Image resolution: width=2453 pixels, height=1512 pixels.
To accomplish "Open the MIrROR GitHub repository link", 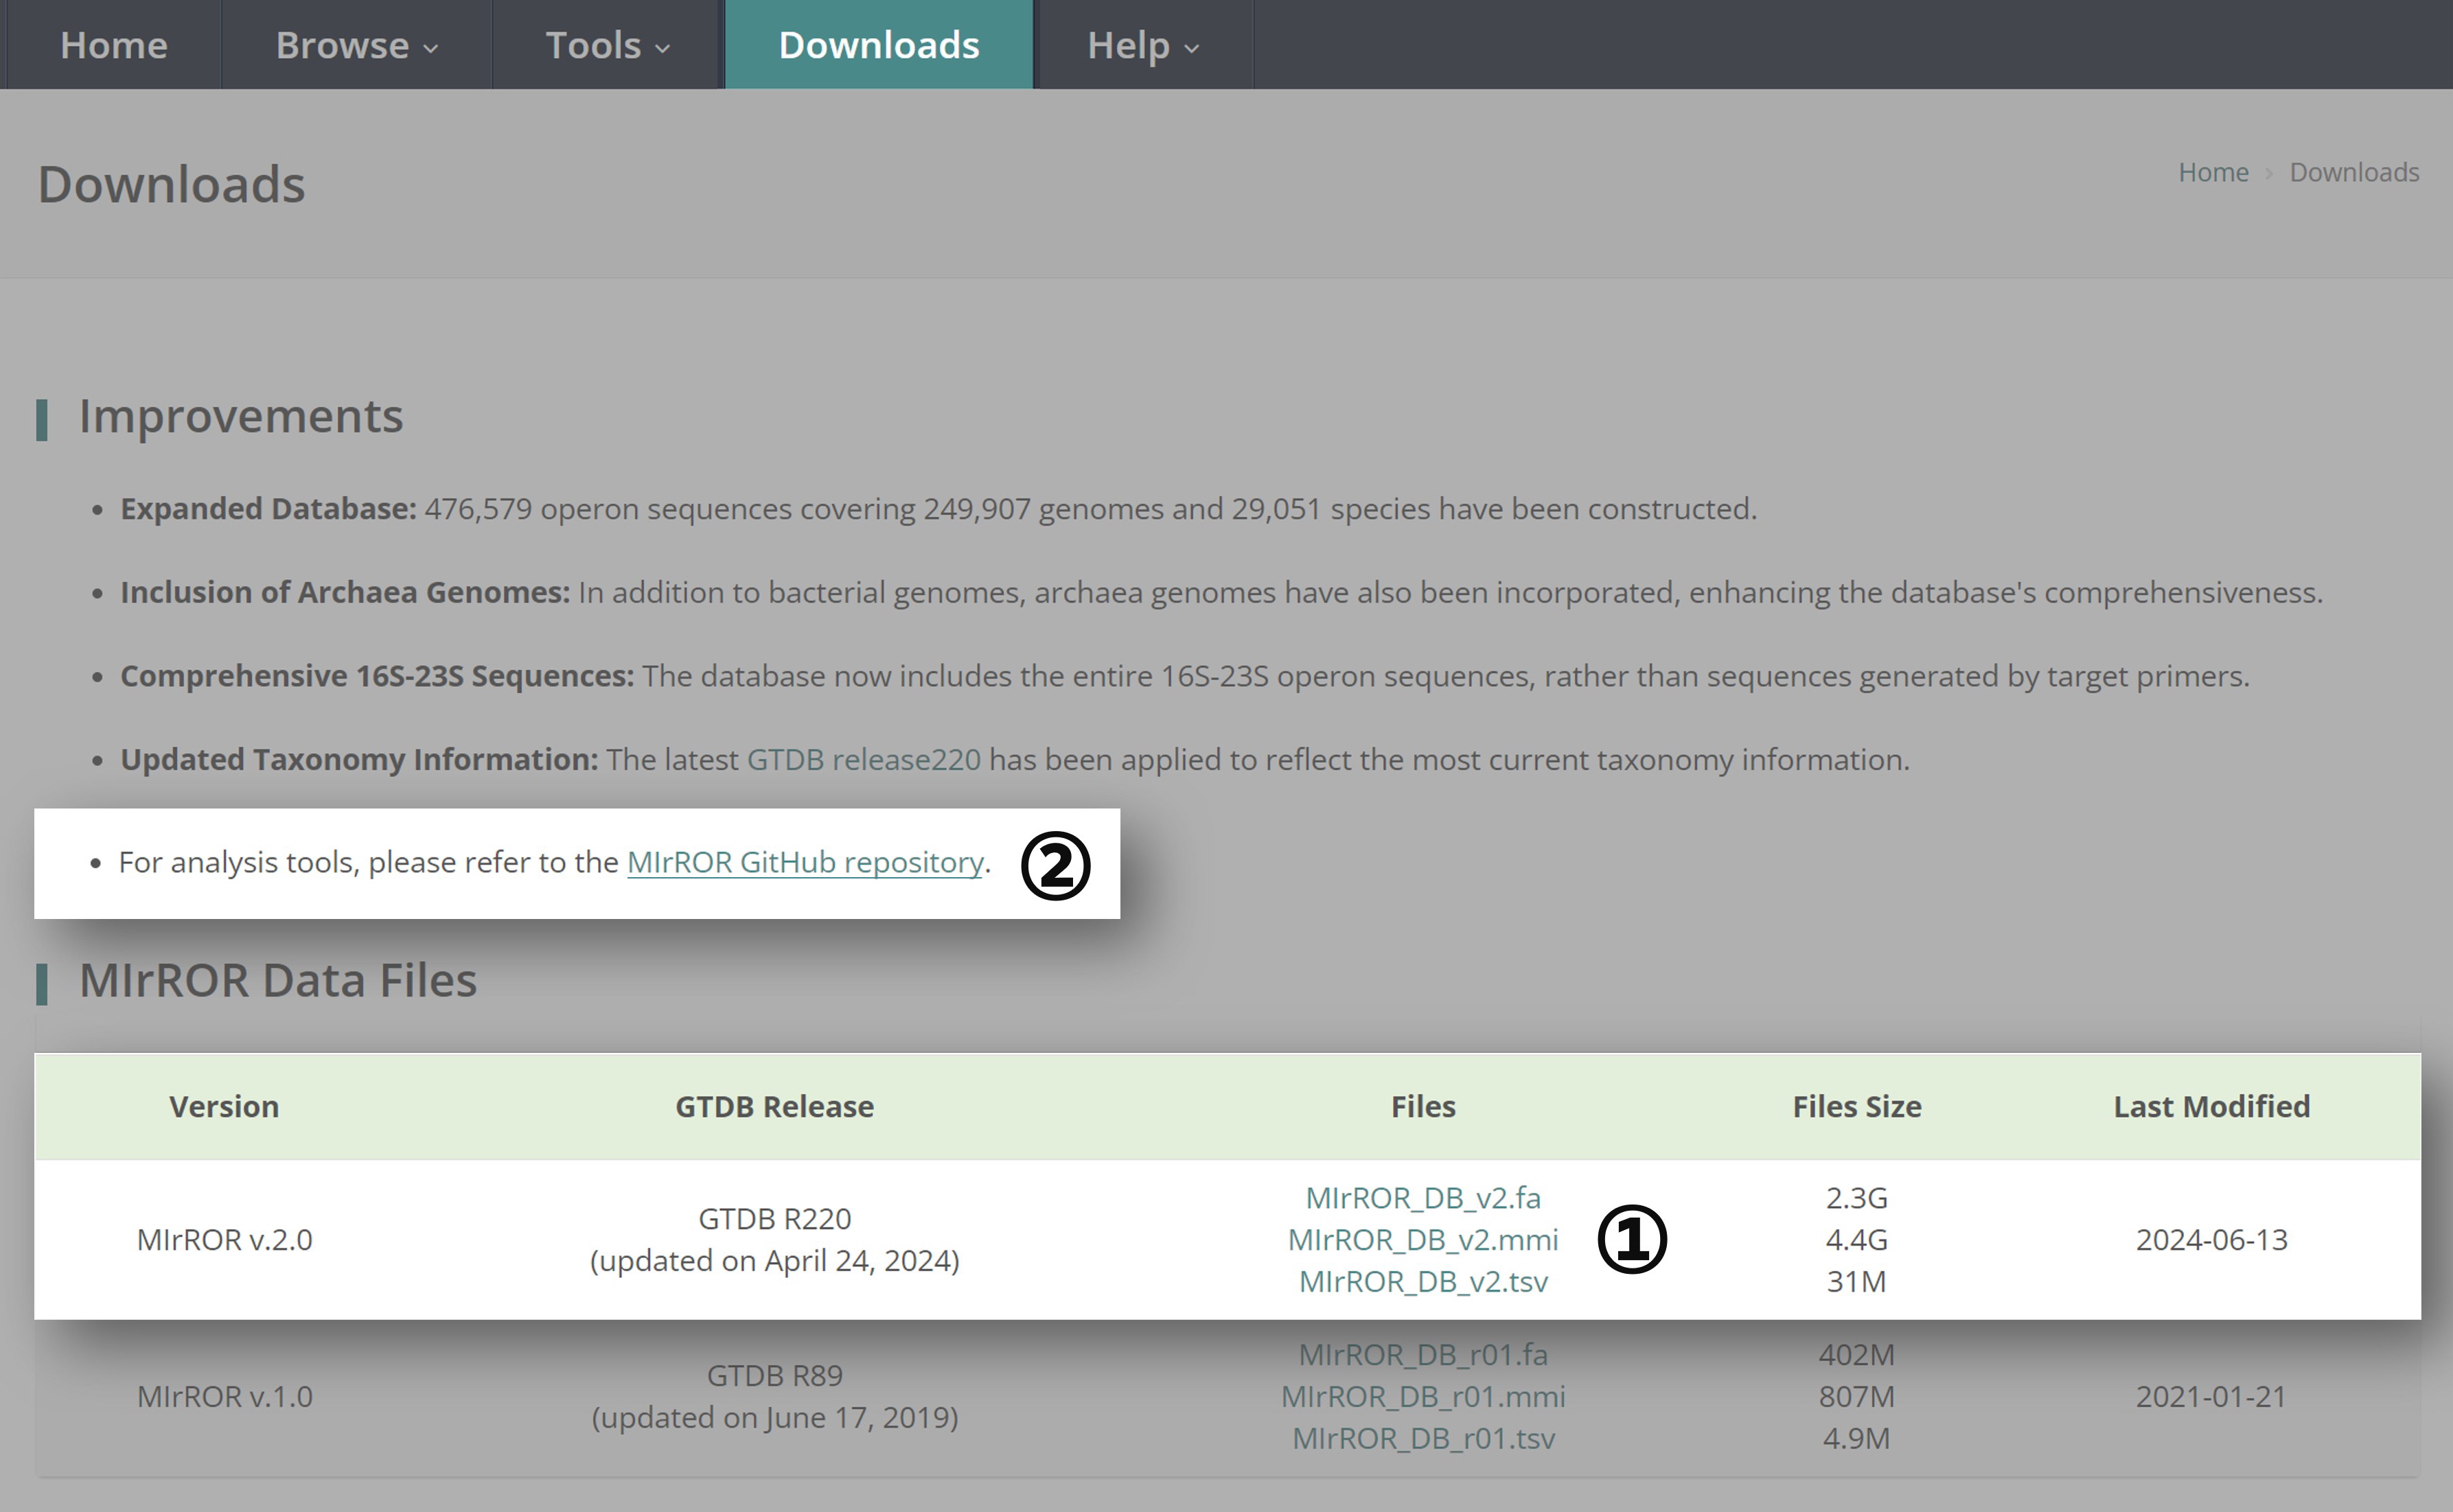I will [804, 862].
